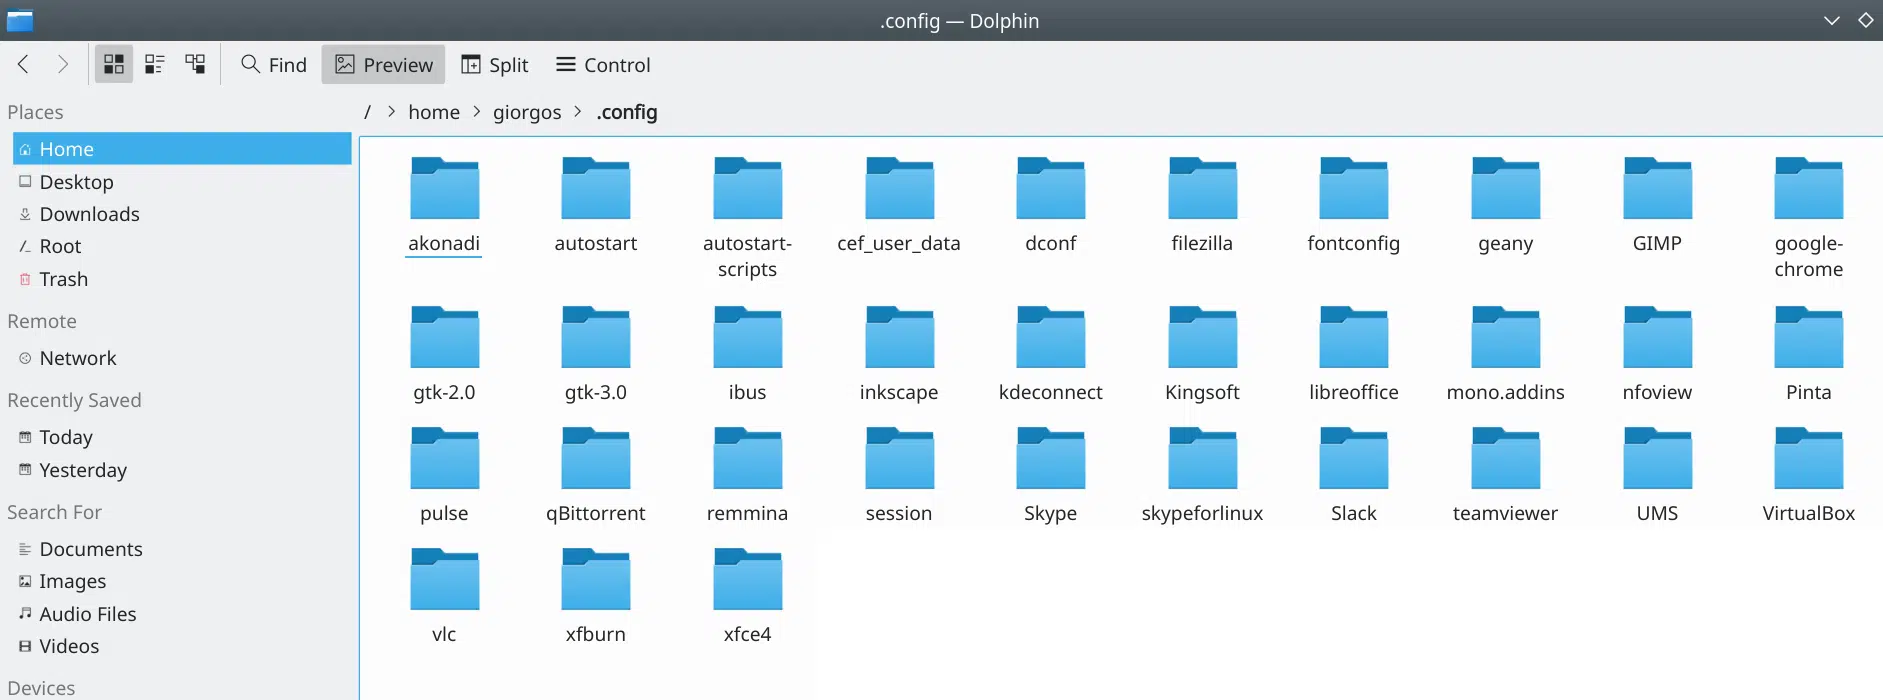
Task: Expand chevron after home in breadcrumb
Action: click(x=476, y=112)
